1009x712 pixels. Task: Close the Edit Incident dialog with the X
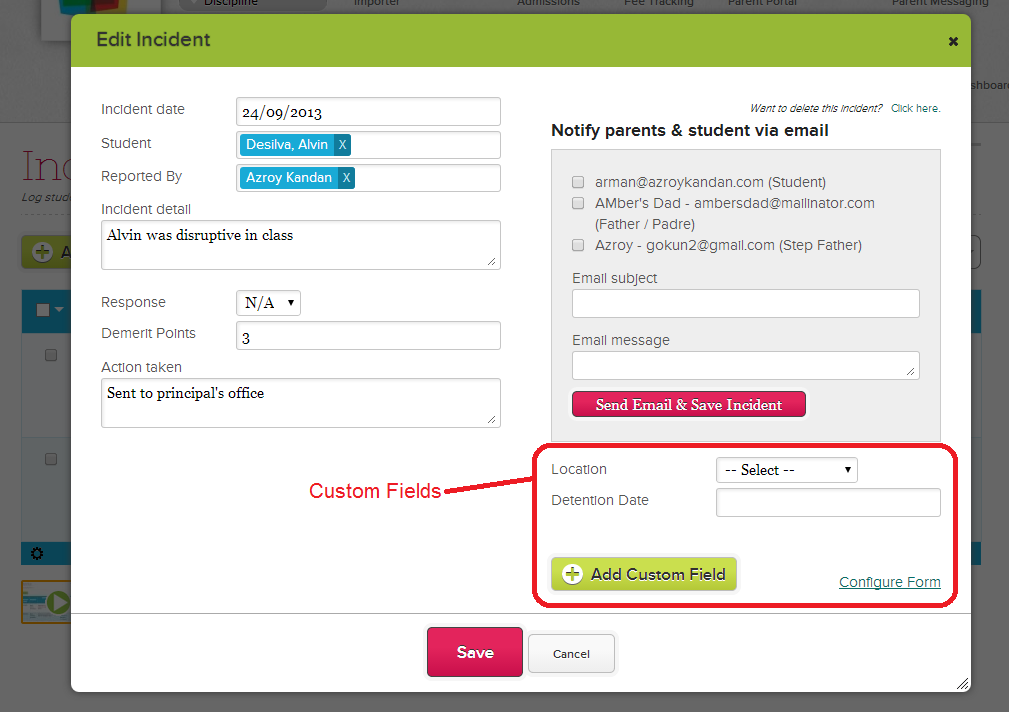pyautogui.click(x=953, y=41)
